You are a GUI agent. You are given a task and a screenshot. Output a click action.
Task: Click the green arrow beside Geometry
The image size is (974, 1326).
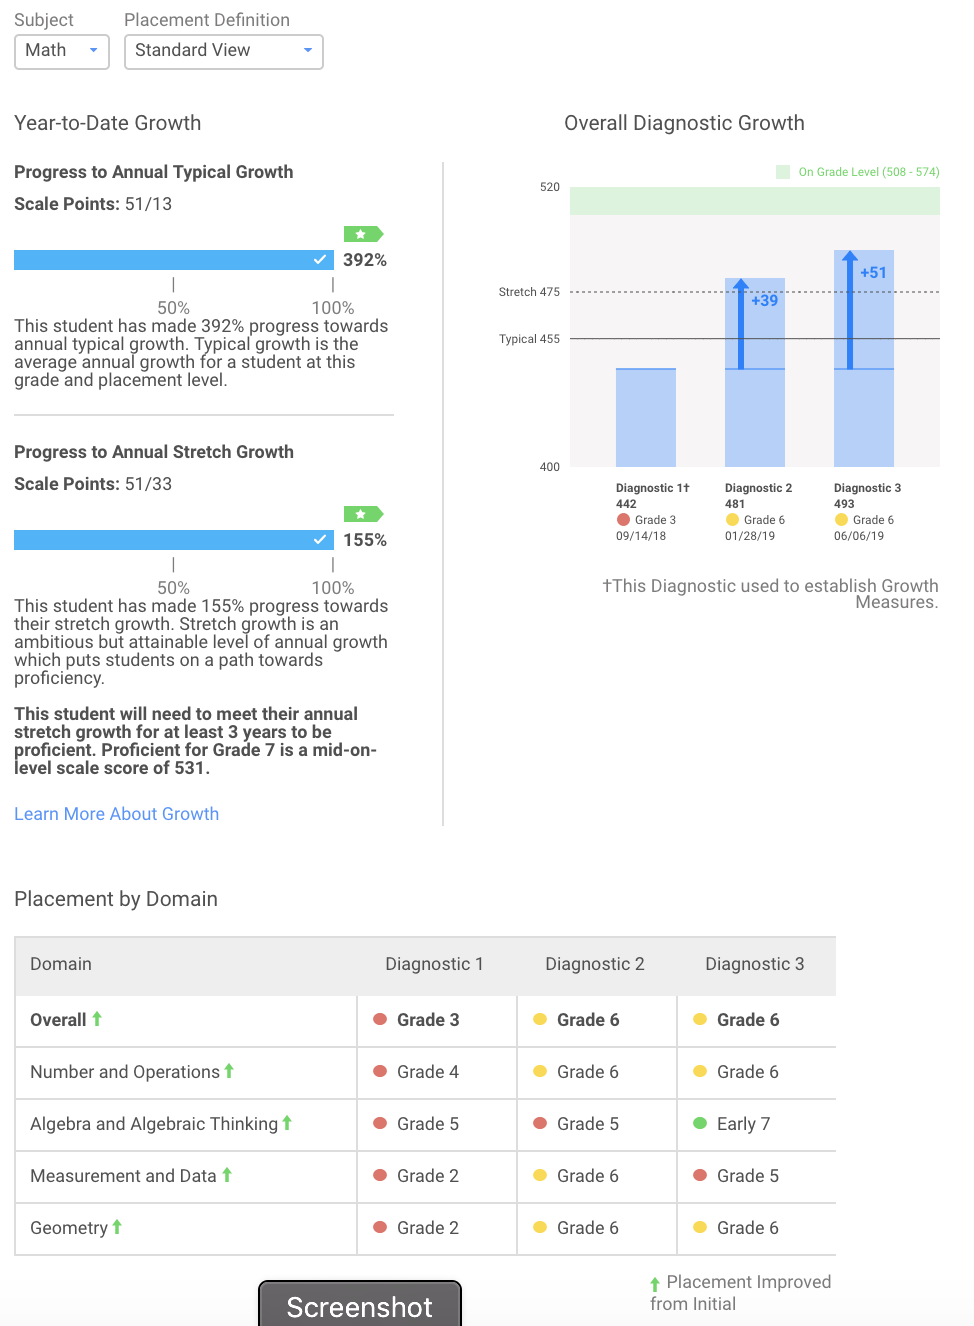(x=117, y=1227)
